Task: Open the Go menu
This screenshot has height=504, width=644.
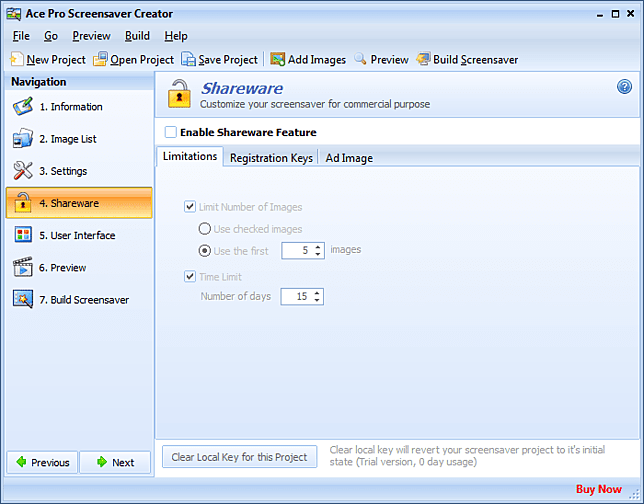Action: tap(51, 36)
